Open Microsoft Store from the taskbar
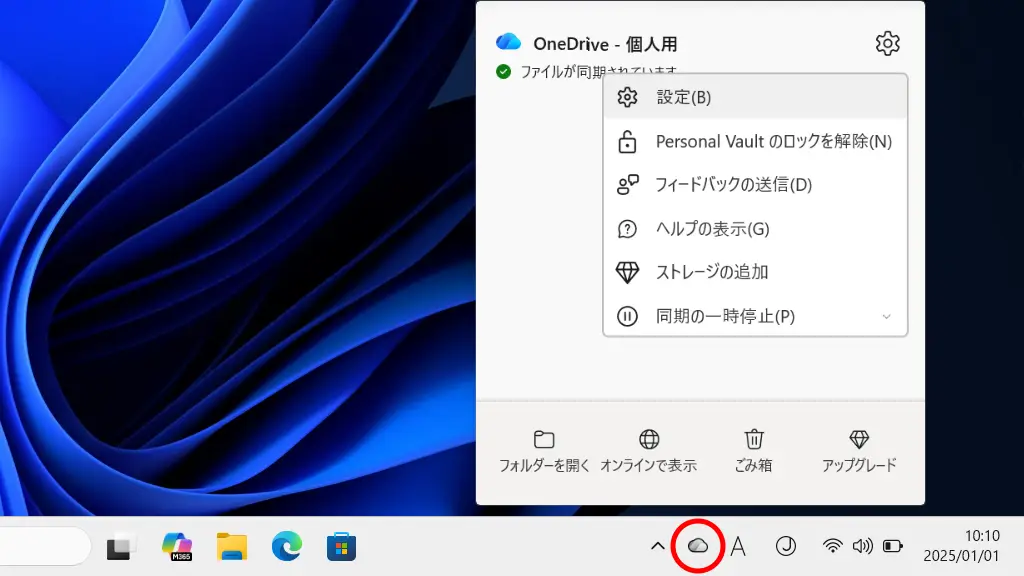The width and height of the screenshot is (1024, 576). pos(342,546)
